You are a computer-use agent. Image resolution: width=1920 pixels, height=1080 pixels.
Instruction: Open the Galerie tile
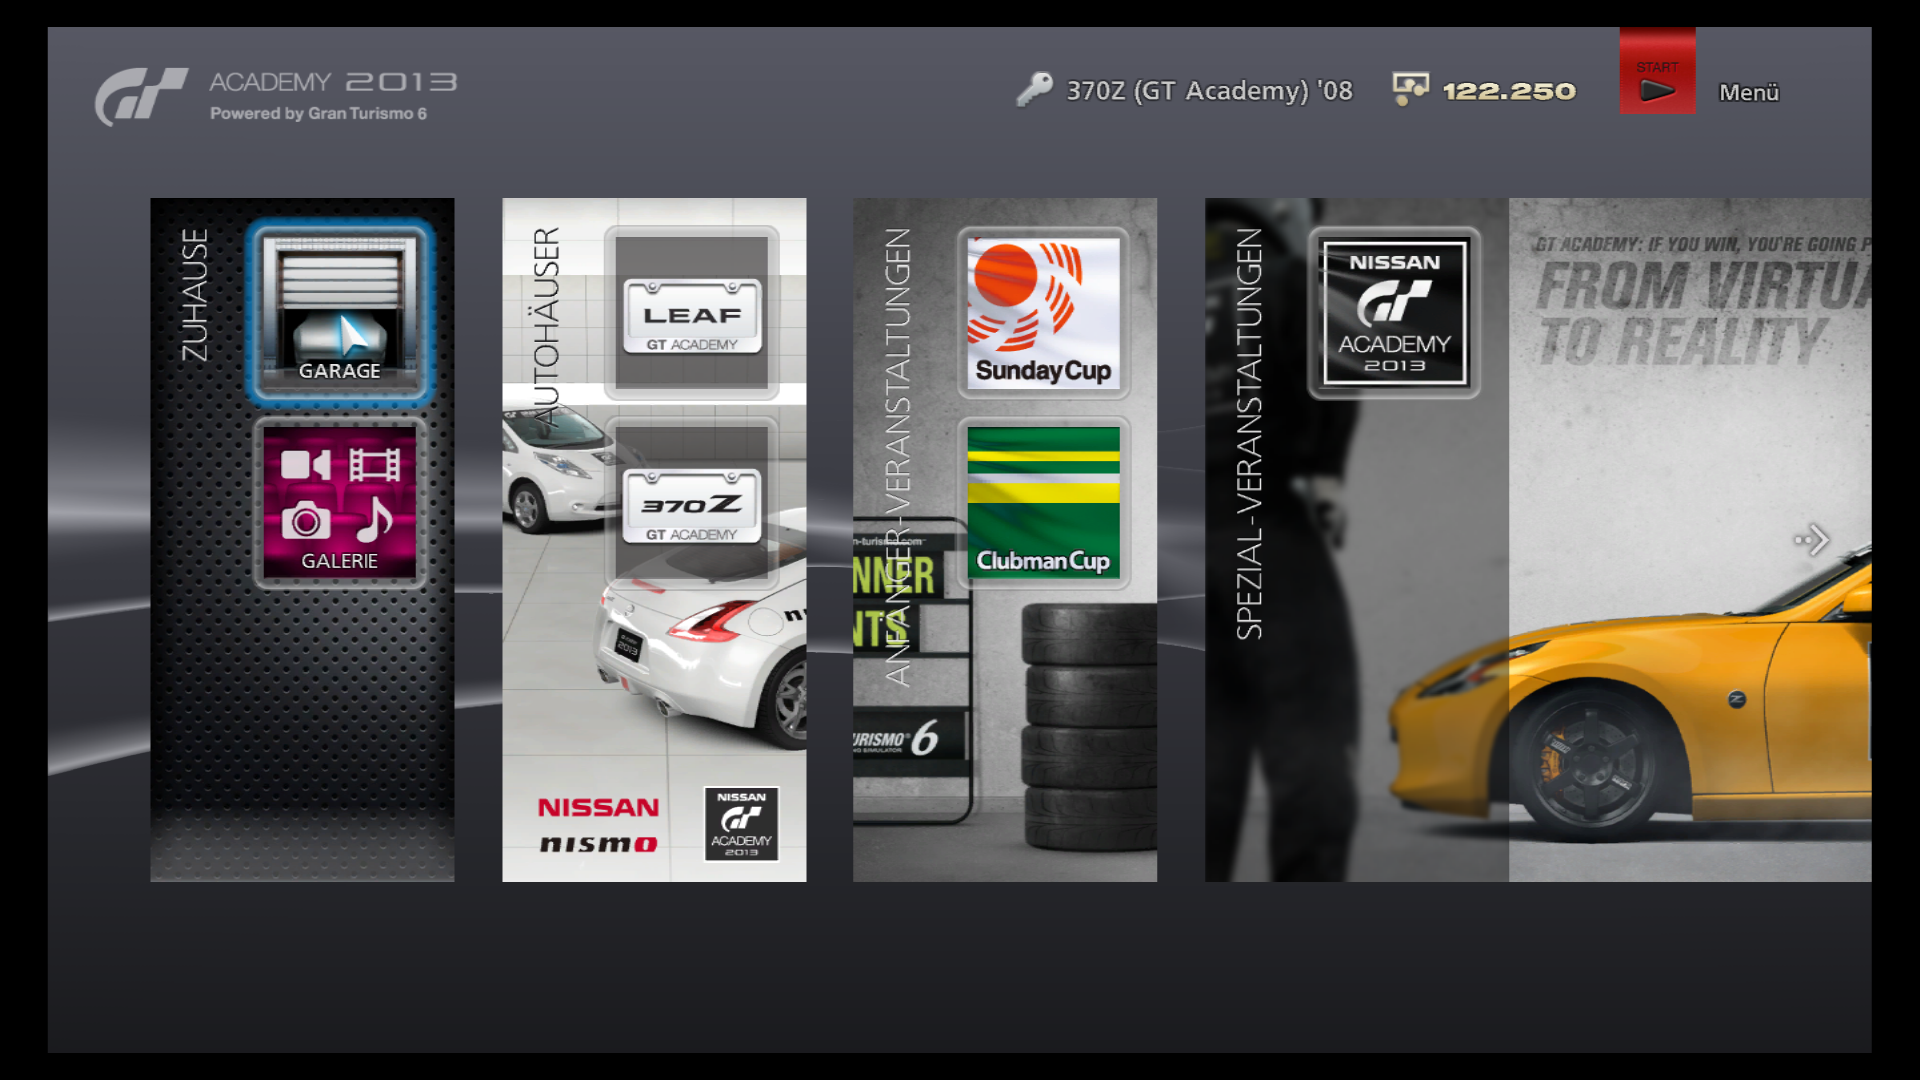coord(340,503)
